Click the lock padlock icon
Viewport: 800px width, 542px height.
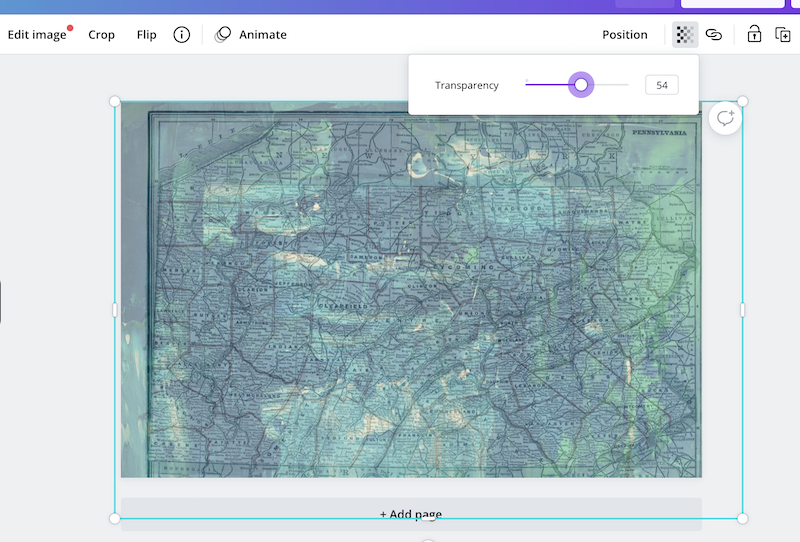(754, 34)
